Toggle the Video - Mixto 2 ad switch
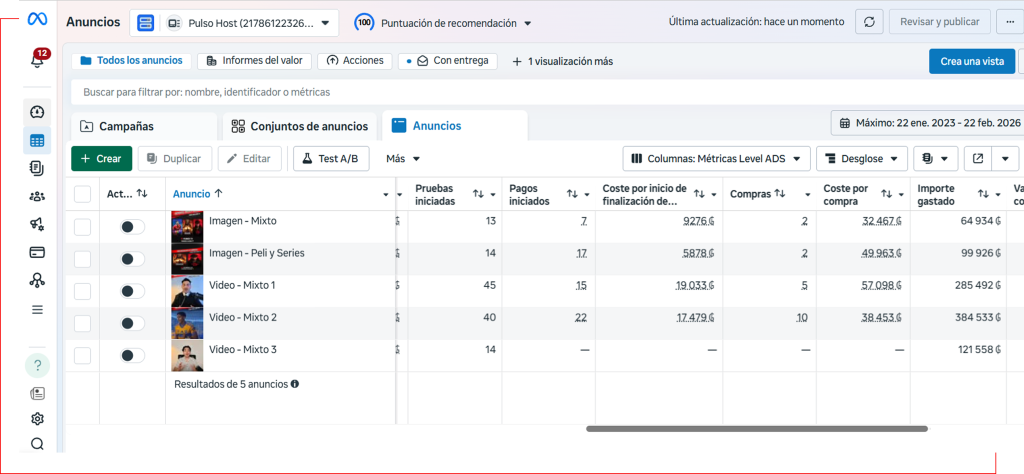 point(132,323)
